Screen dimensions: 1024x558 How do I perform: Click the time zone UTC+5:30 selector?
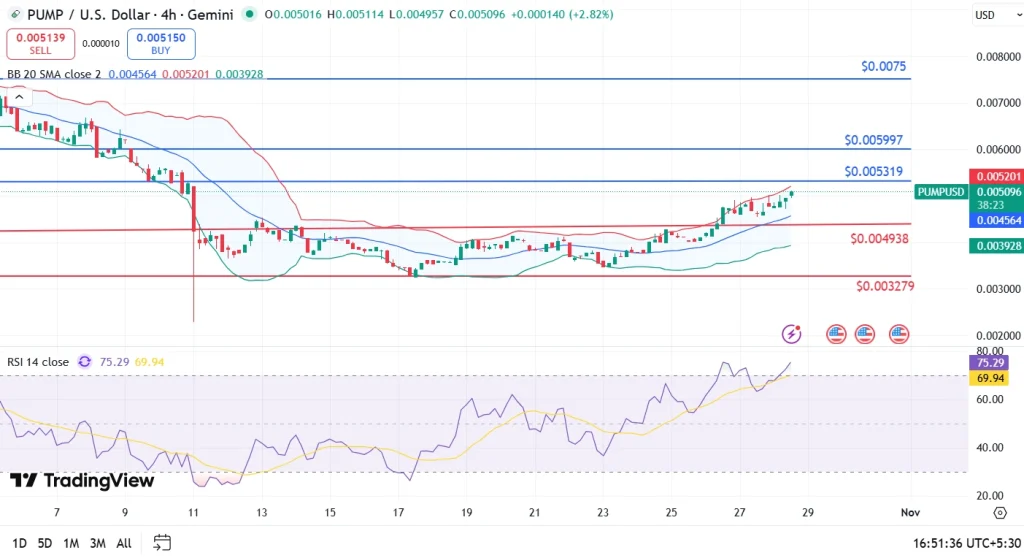pos(962,542)
